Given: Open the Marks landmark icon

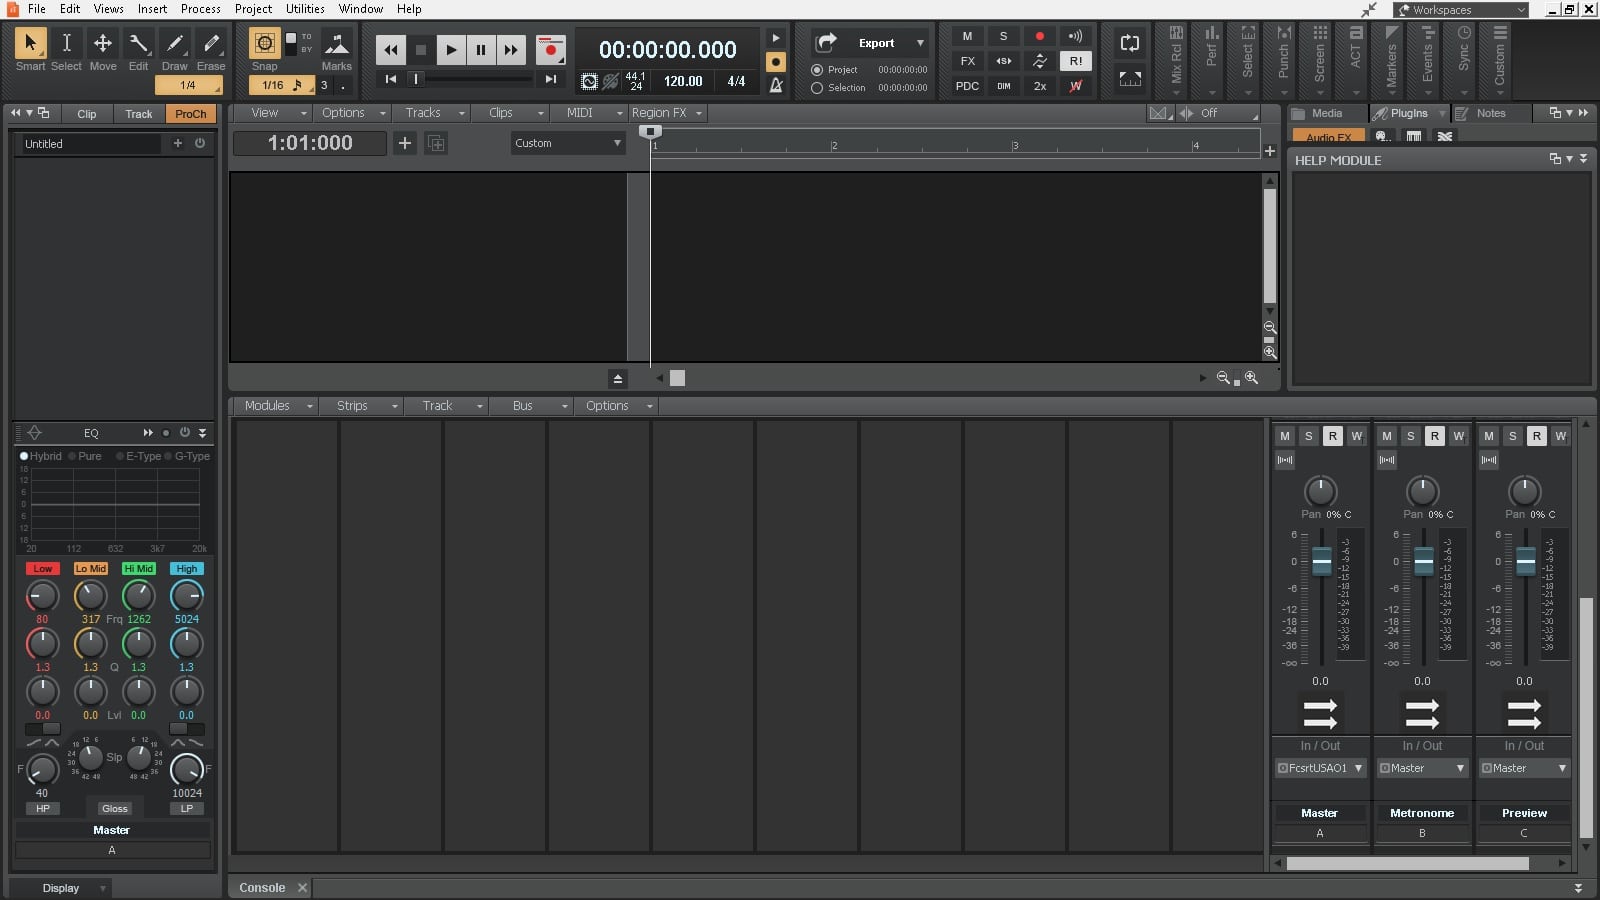Looking at the screenshot, I should pyautogui.click(x=337, y=44).
